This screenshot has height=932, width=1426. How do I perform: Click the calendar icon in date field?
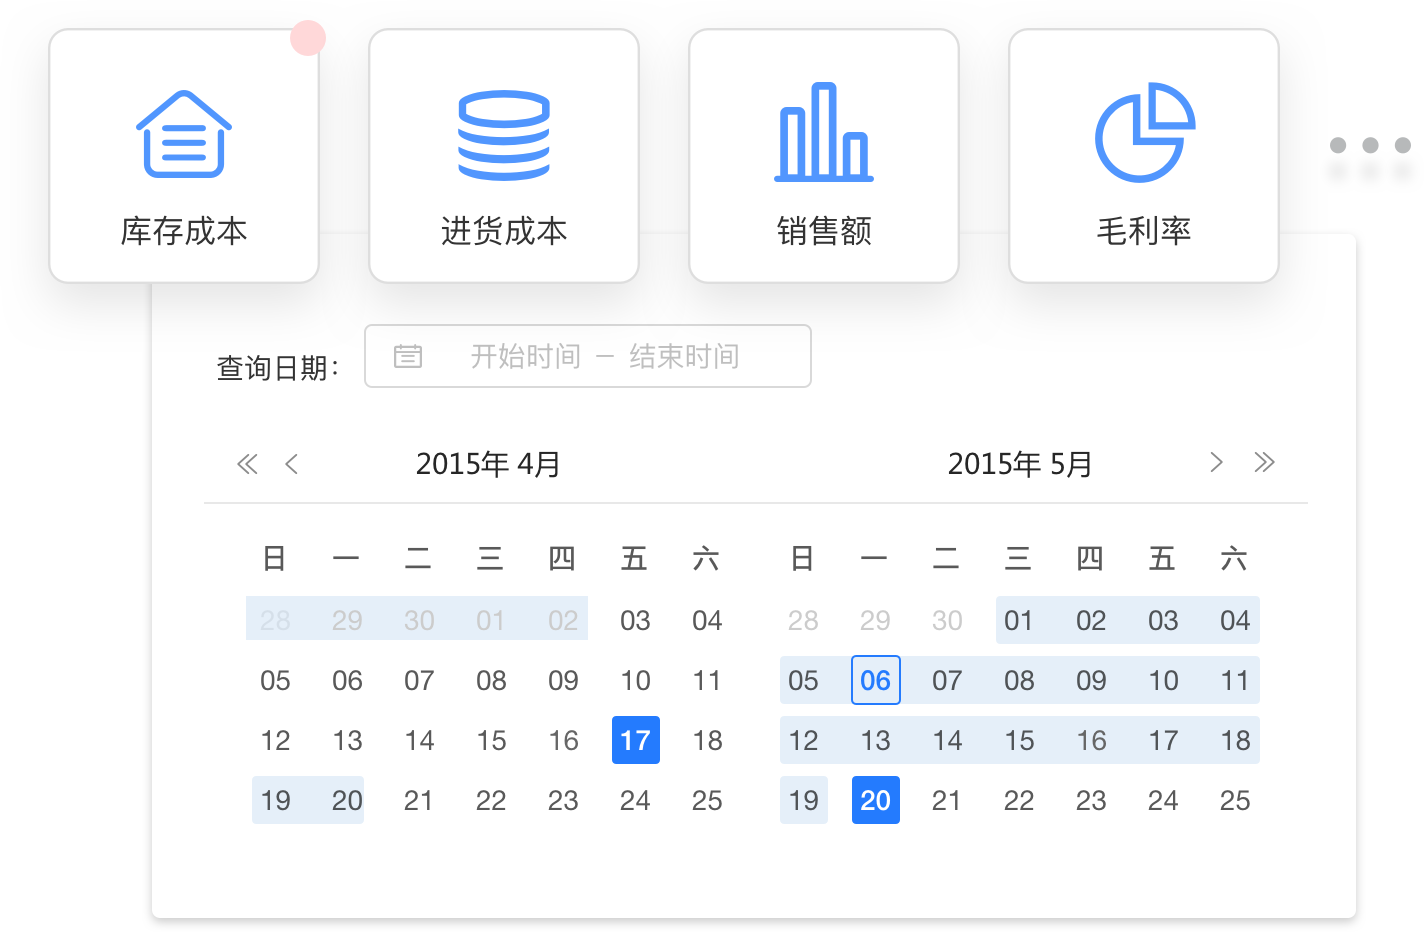[x=408, y=356]
